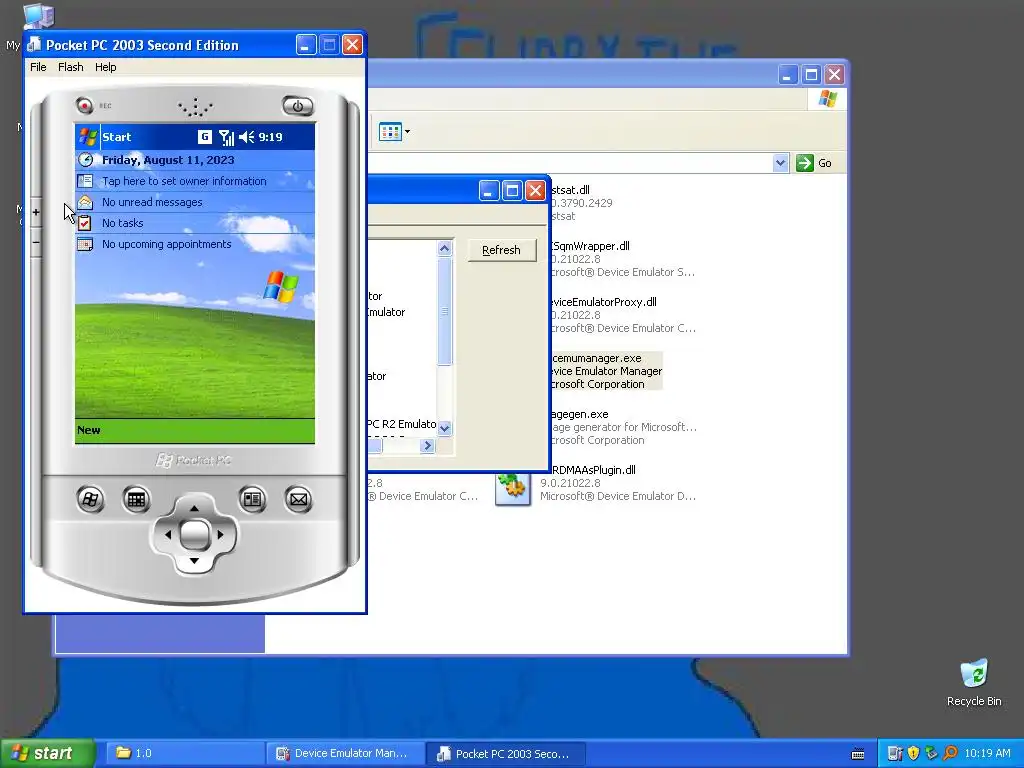Click scroll up arrow in Device Emulator Manager list

(x=445, y=248)
